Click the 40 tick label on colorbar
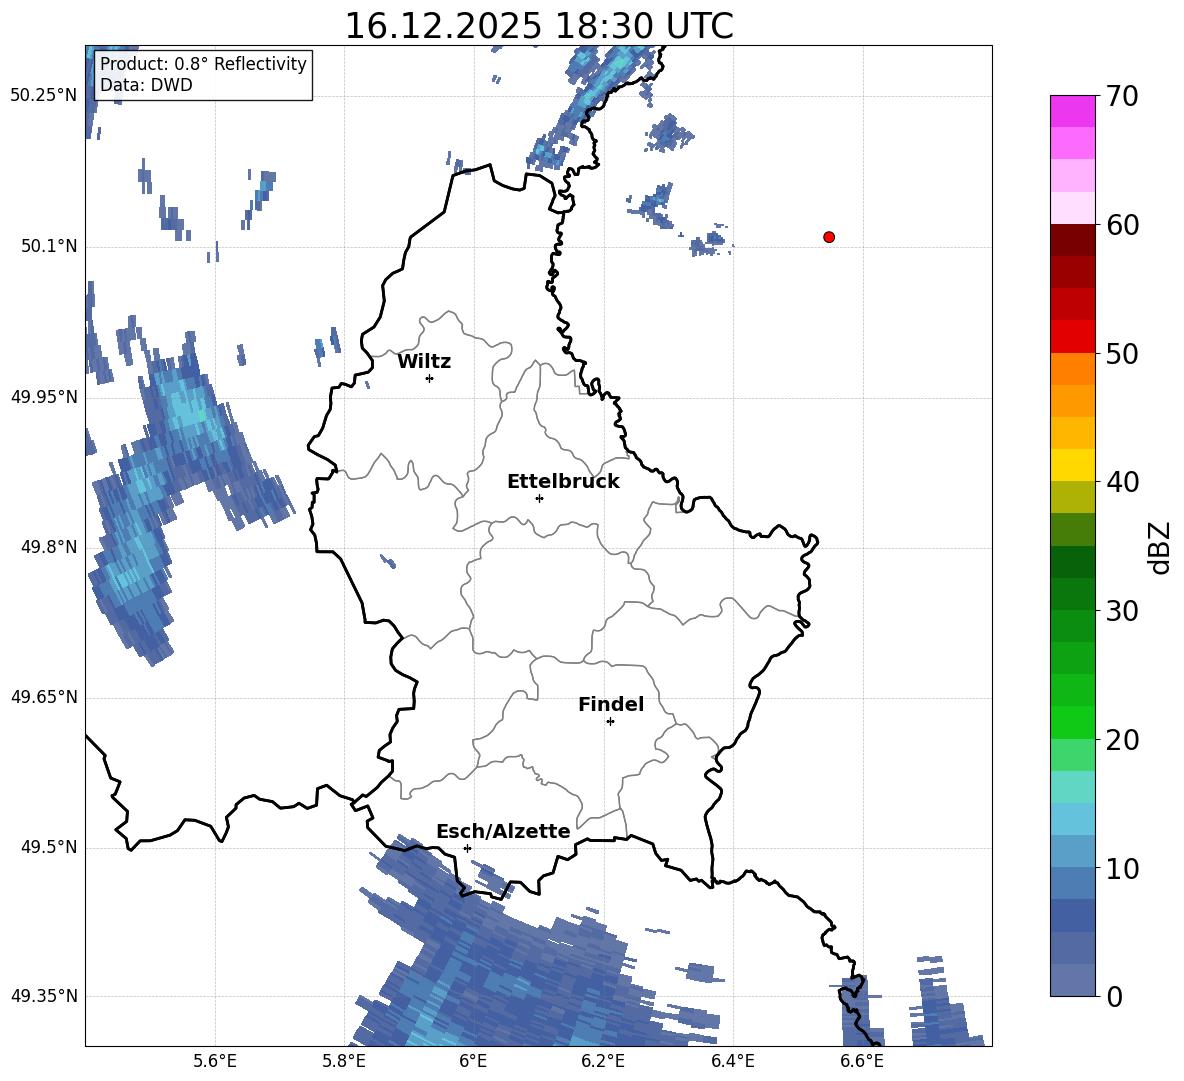 (x=1122, y=482)
